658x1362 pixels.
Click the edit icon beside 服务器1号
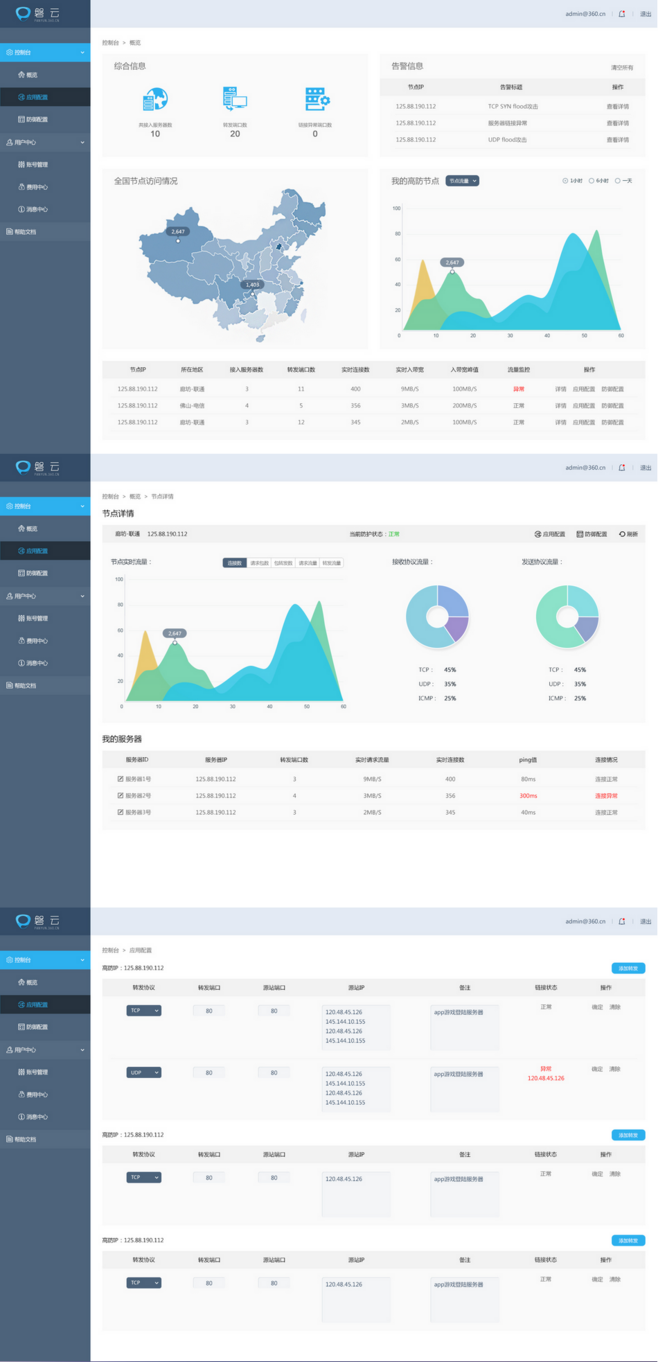point(121,779)
